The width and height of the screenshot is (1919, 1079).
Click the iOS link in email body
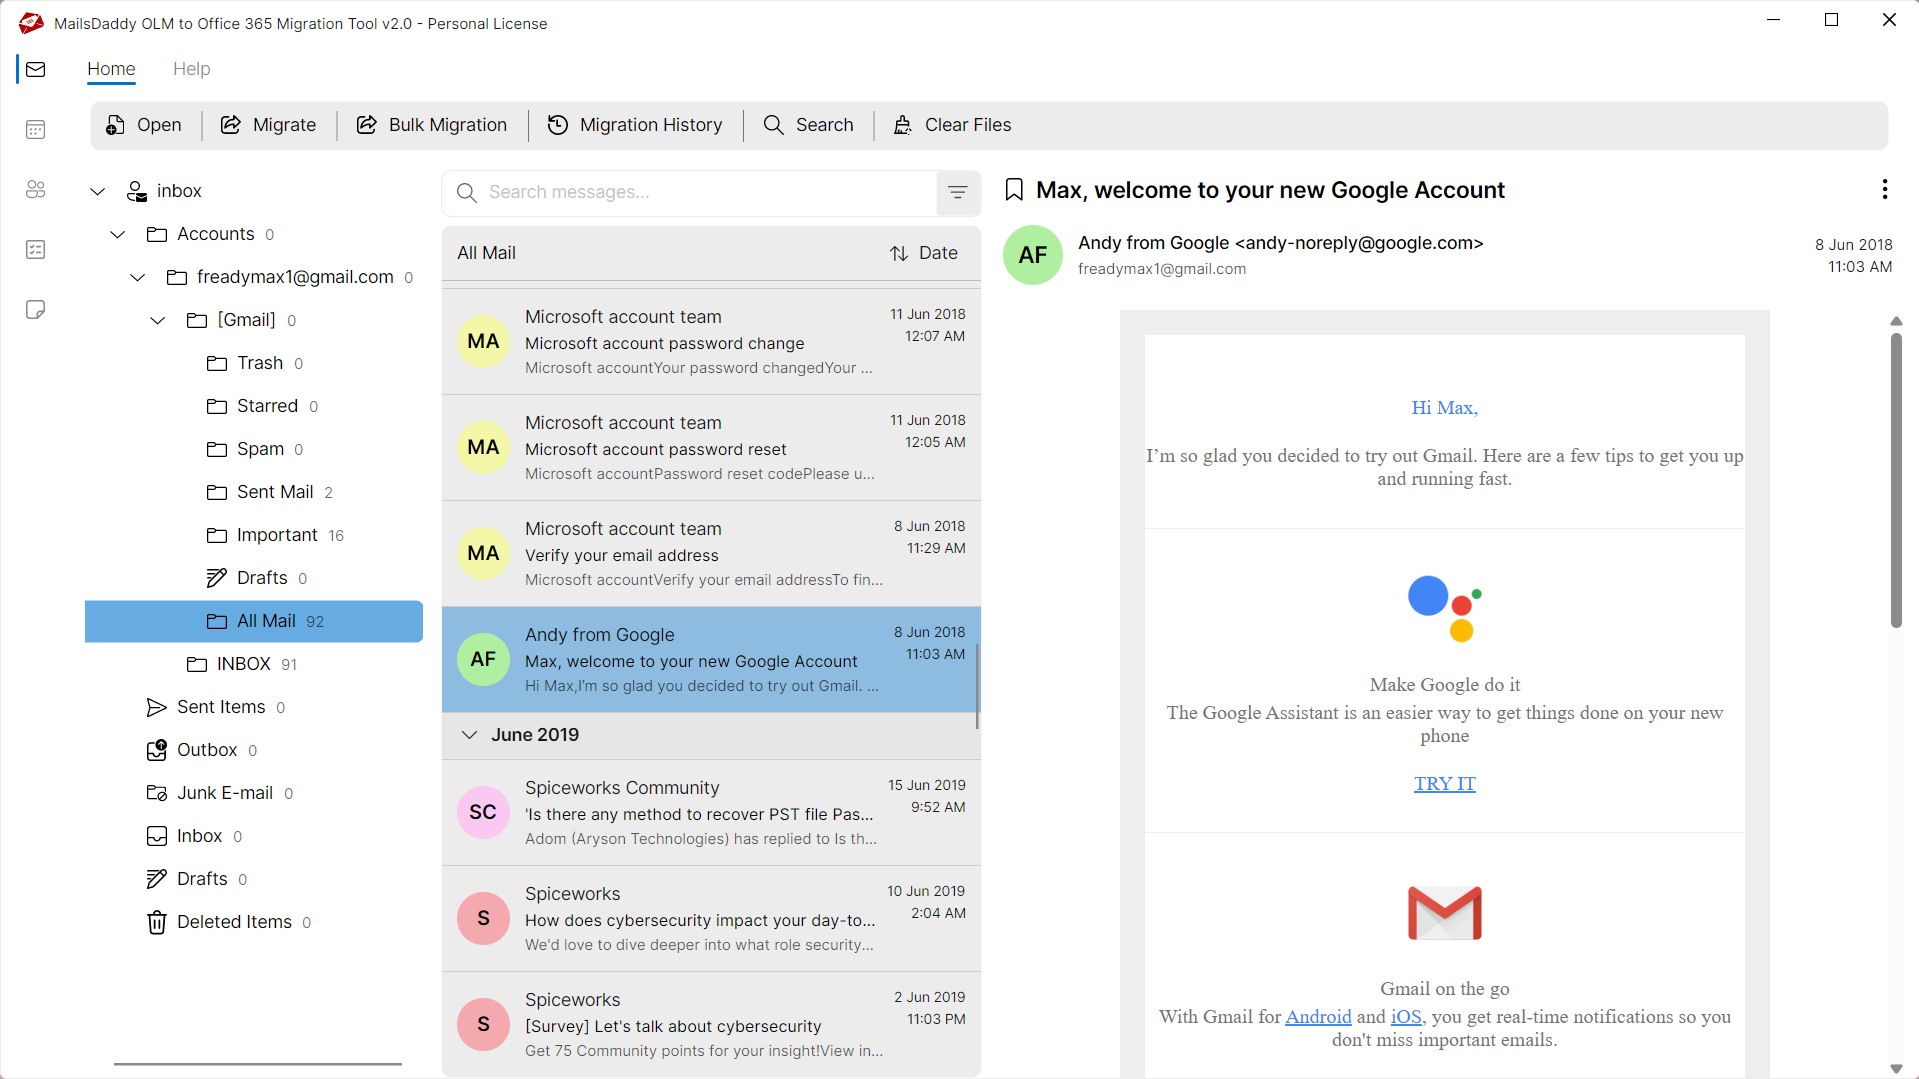click(1406, 1017)
